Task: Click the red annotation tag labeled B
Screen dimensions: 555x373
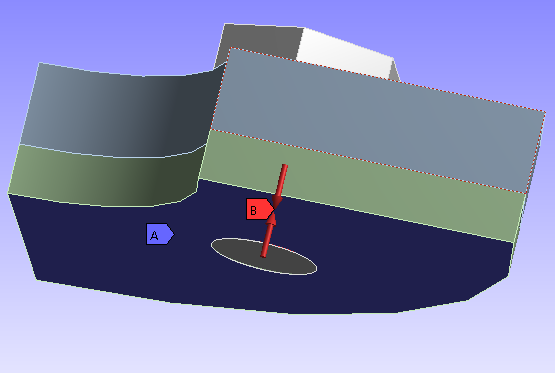Action: point(260,209)
